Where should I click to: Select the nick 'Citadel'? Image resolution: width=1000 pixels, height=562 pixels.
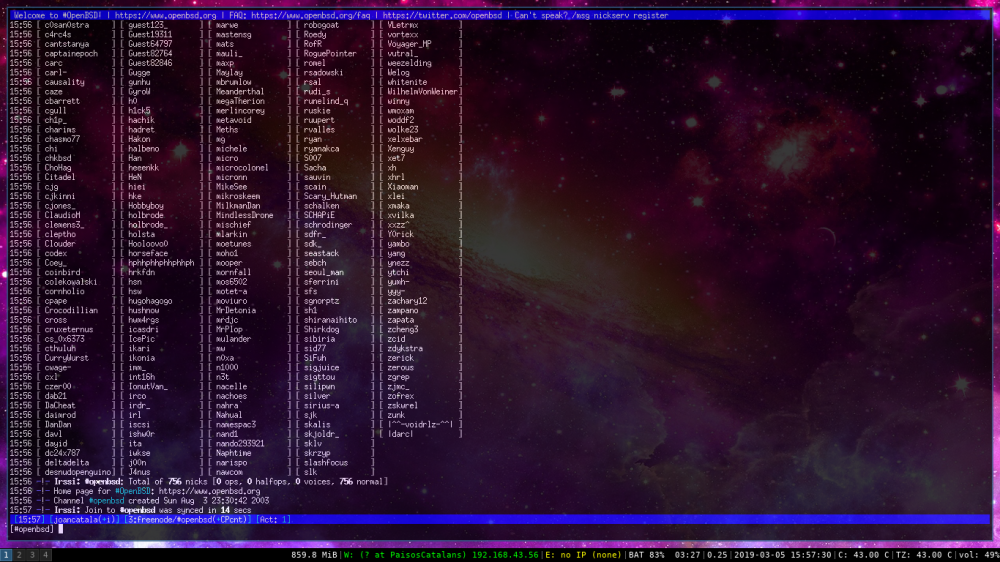tap(60, 177)
